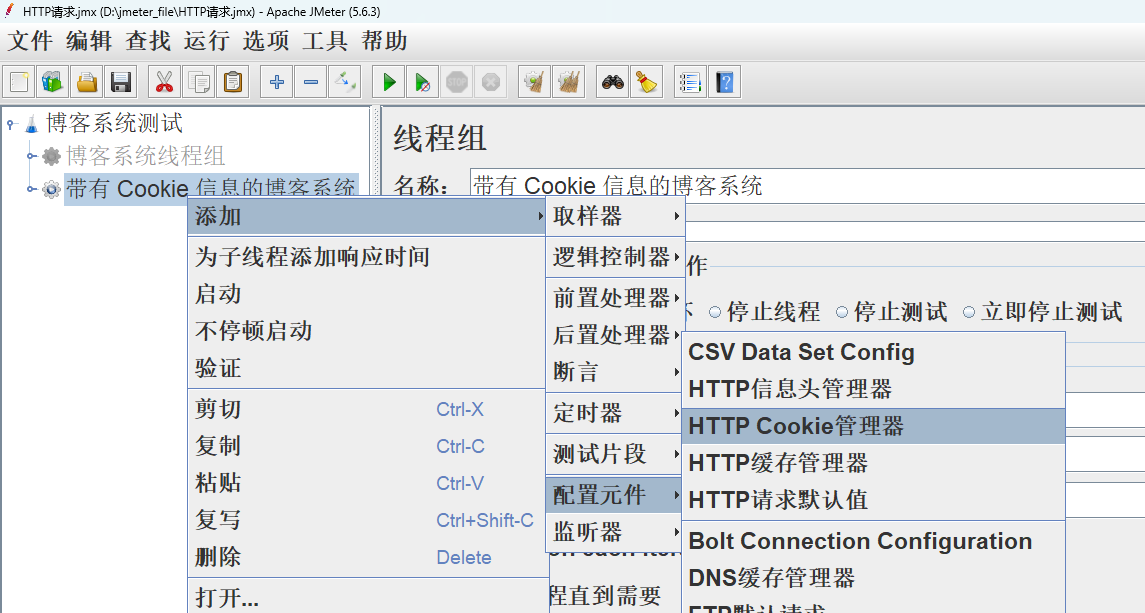Choose 添加 in the context menu
1145x613 pixels.
coord(367,216)
